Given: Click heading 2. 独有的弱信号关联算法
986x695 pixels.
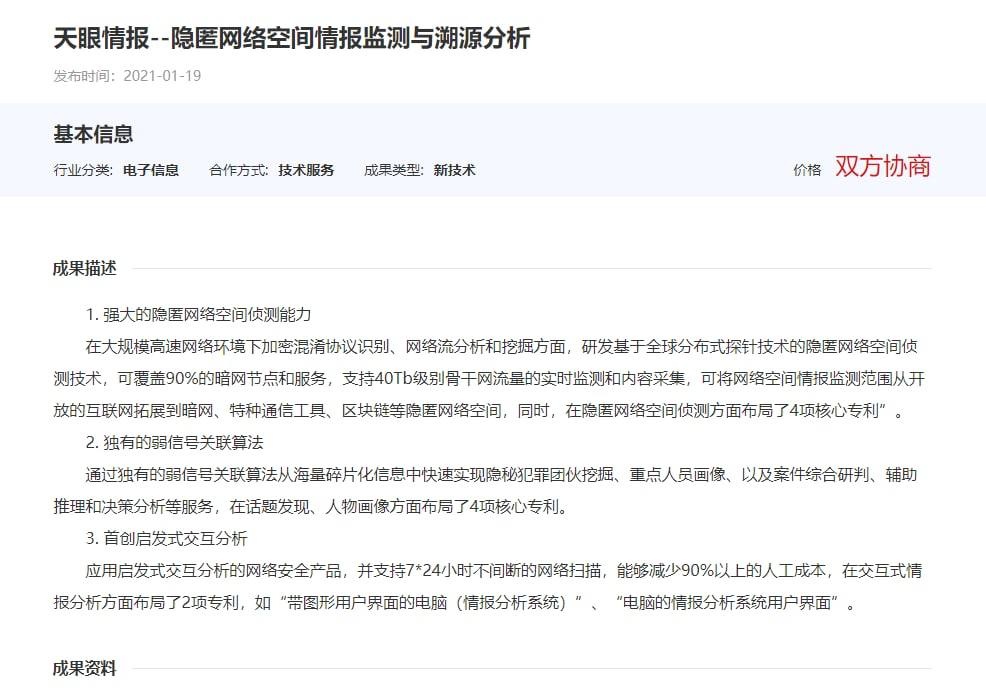Looking at the screenshot, I should point(175,443).
